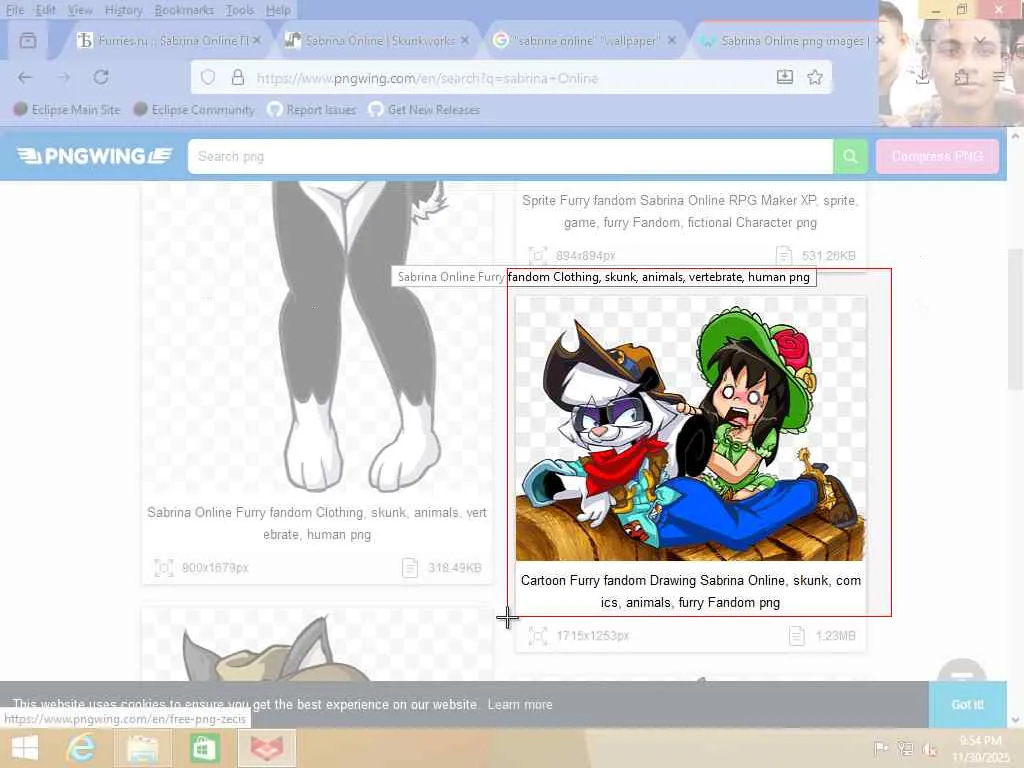Click the green search magnifier button
The width and height of the screenshot is (1024, 768).
click(x=850, y=157)
